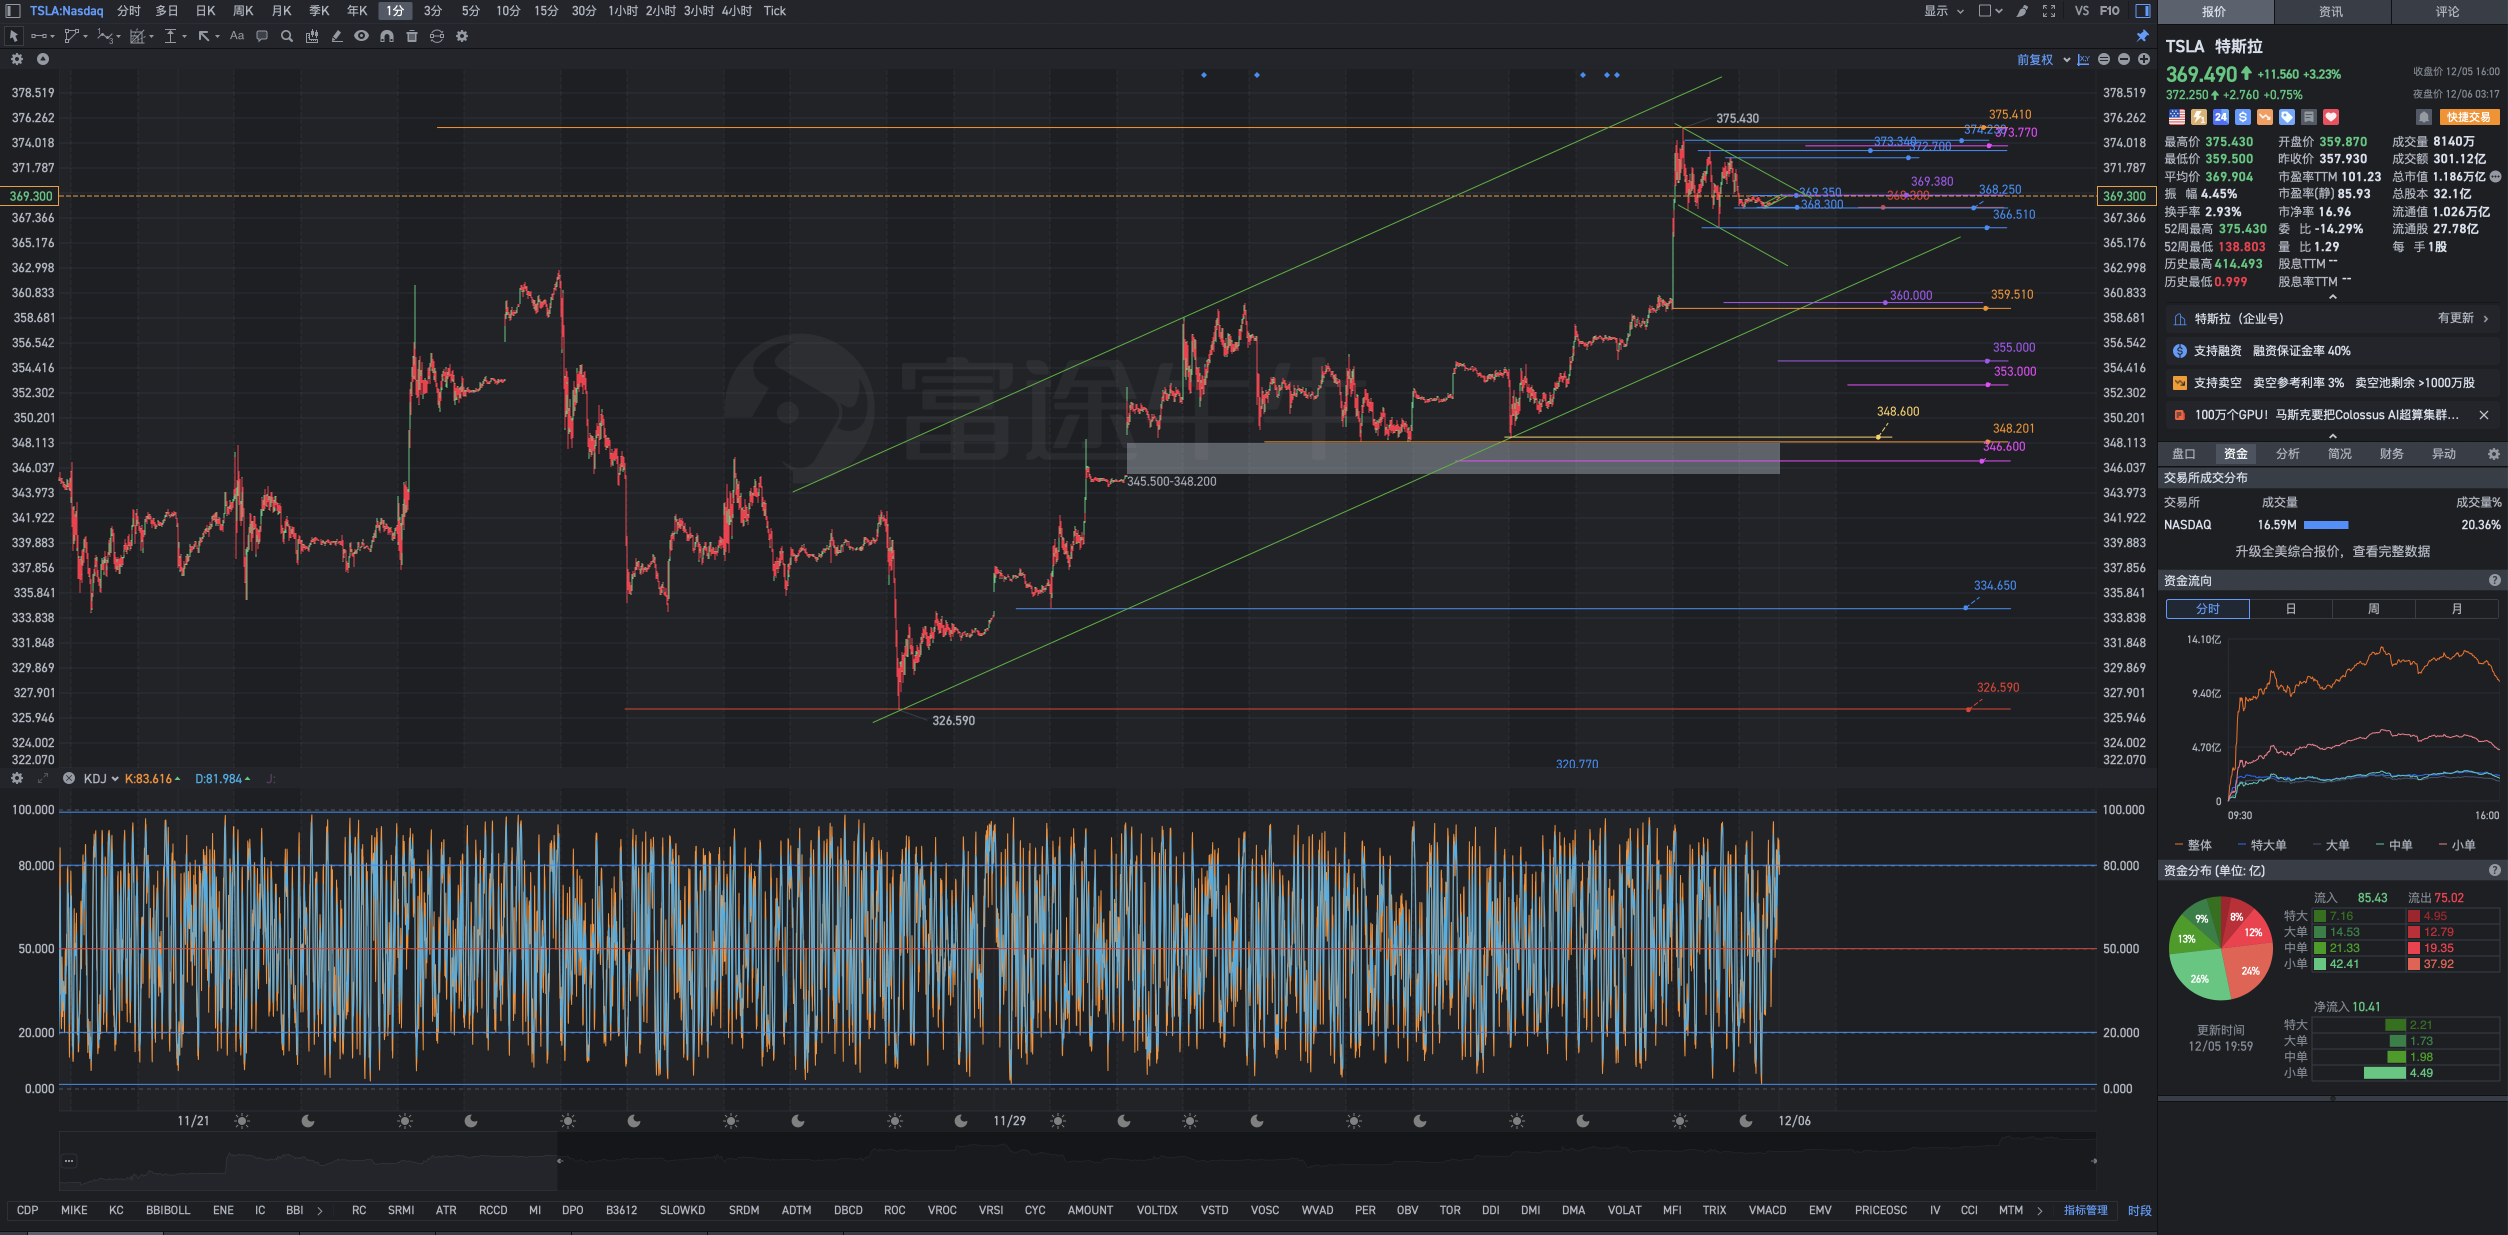Viewport: 2508px width, 1235px height.
Task: Toggle the left sidebar panel icon
Action: (13, 11)
